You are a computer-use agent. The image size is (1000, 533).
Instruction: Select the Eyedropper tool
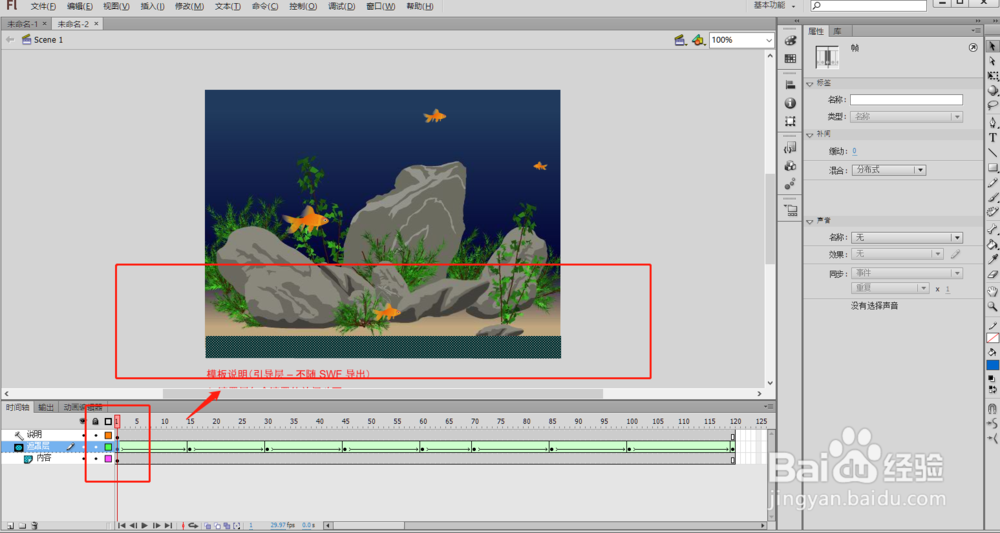click(x=992, y=259)
